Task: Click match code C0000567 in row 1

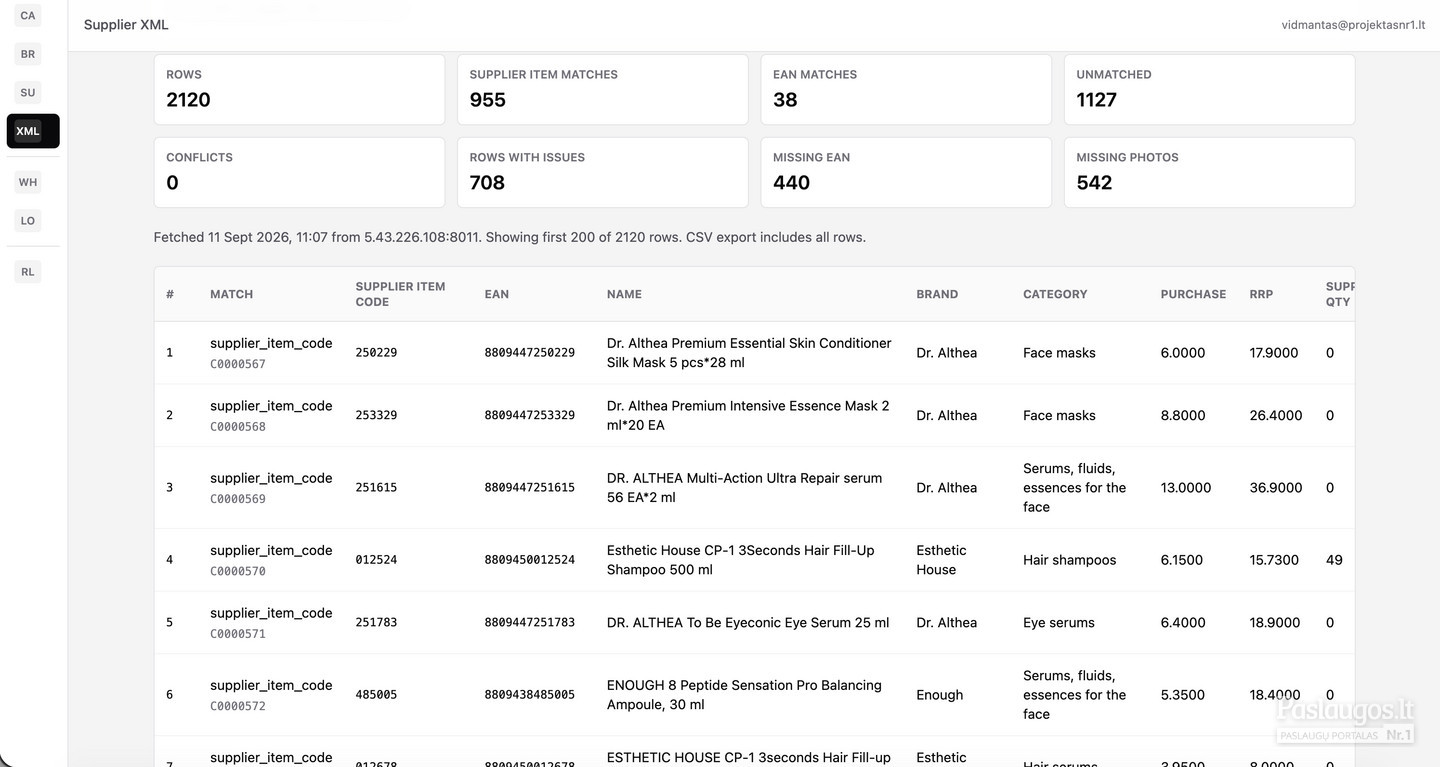Action: tap(238, 364)
